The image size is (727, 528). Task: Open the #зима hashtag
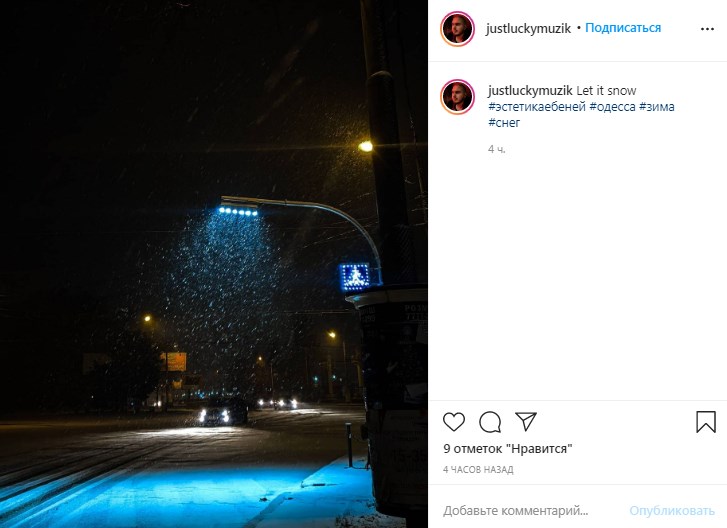(657, 107)
